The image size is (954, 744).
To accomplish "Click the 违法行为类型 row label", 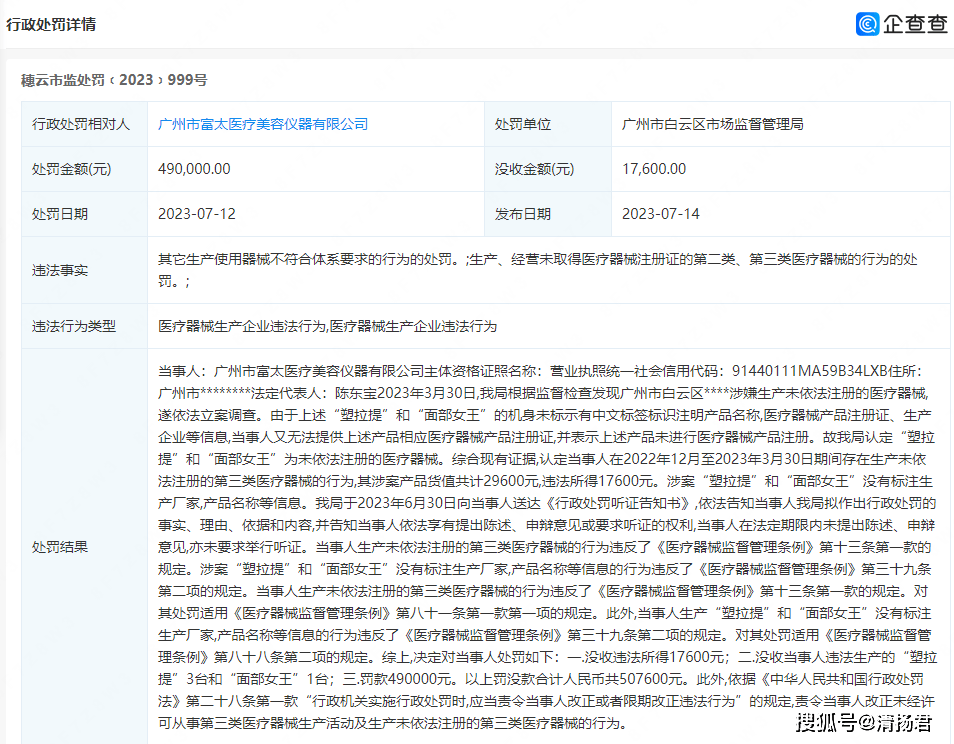I will [x=74, y=326].
